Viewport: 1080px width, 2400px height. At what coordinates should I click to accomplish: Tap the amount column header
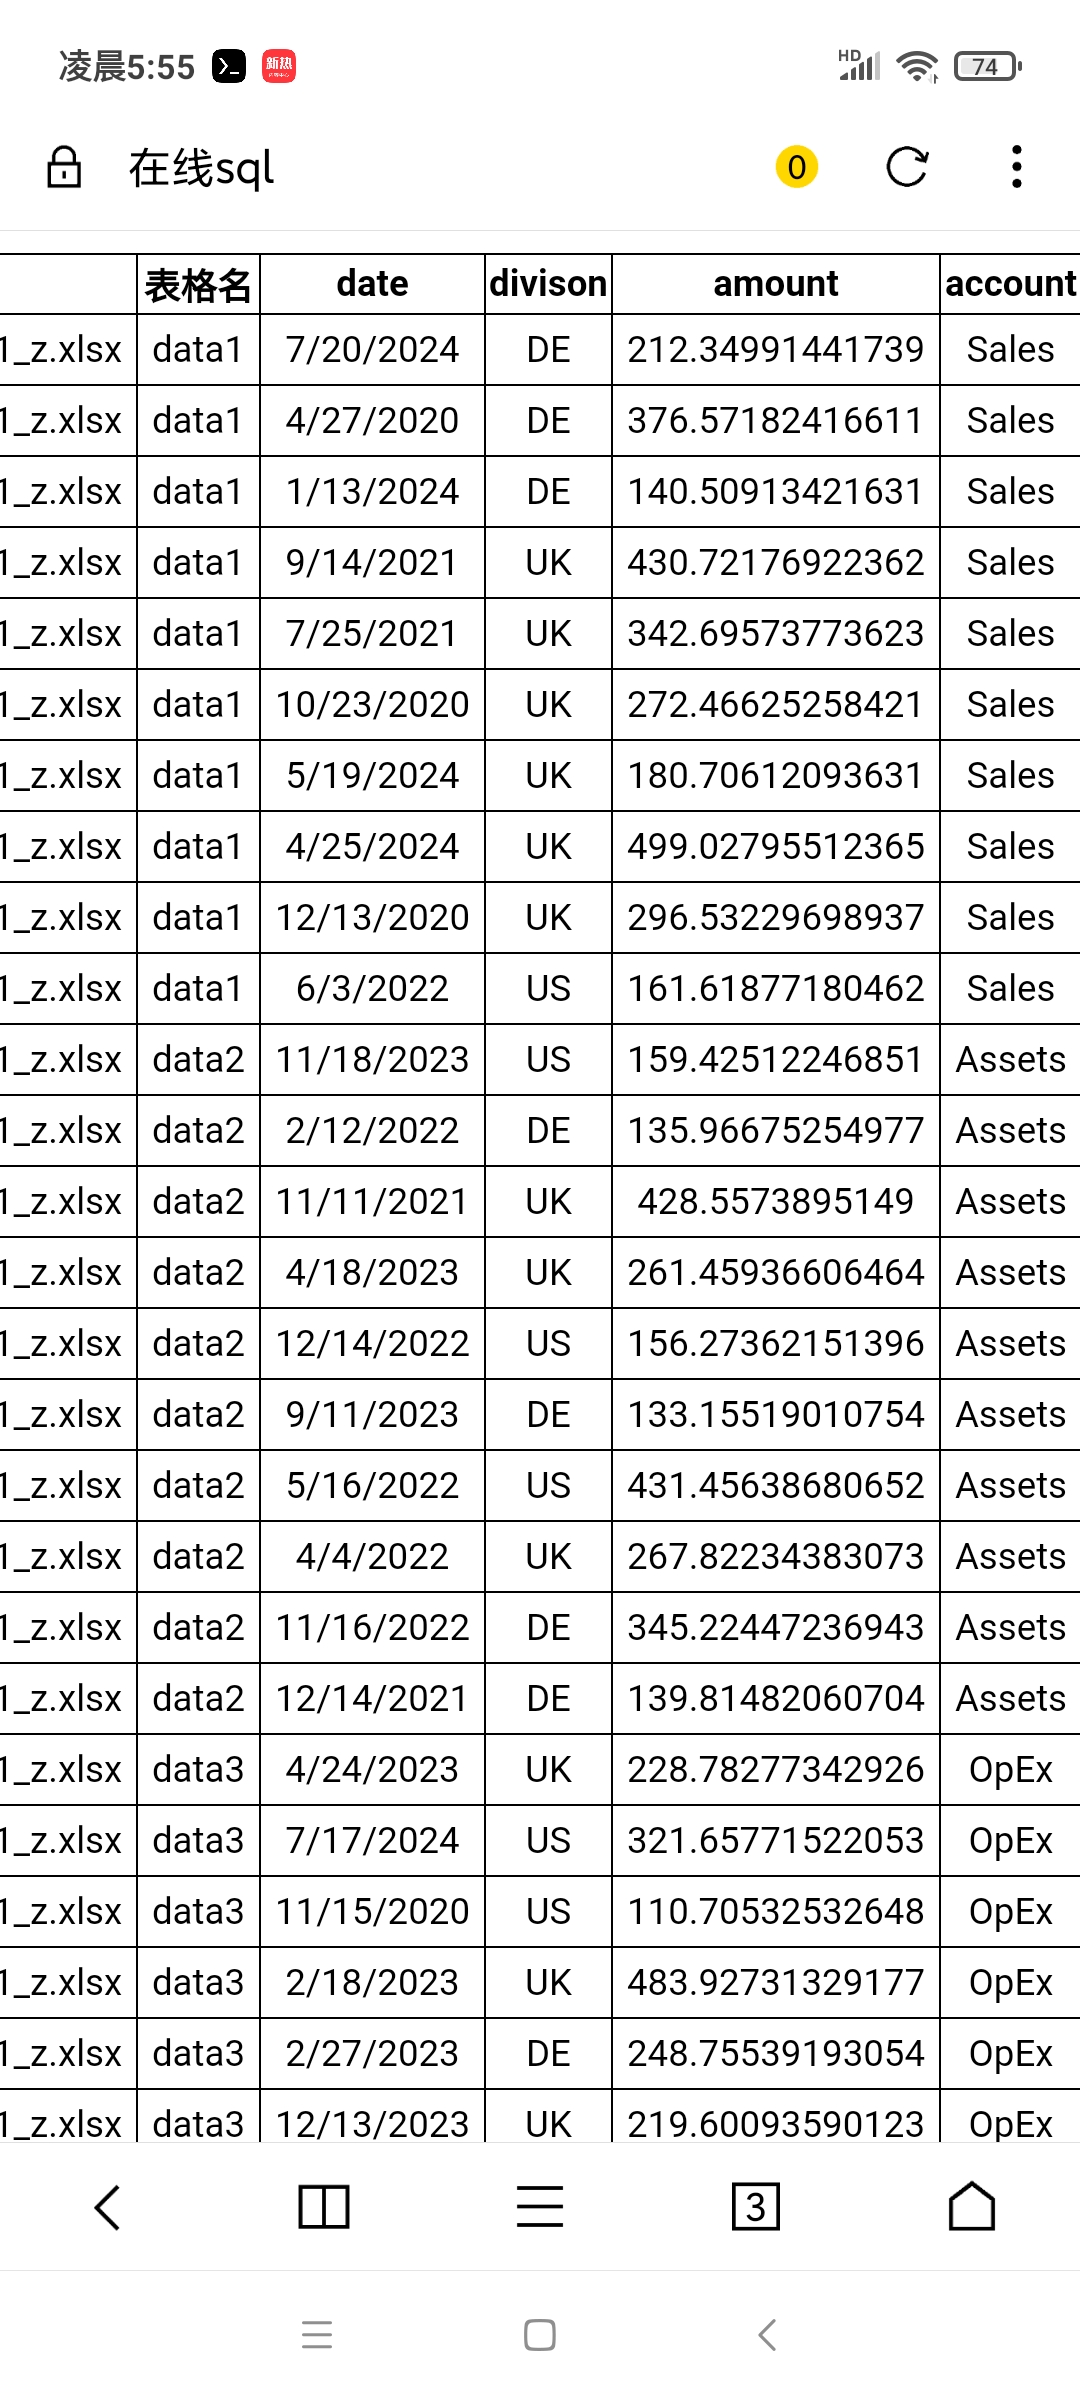(x=776, y=284)
